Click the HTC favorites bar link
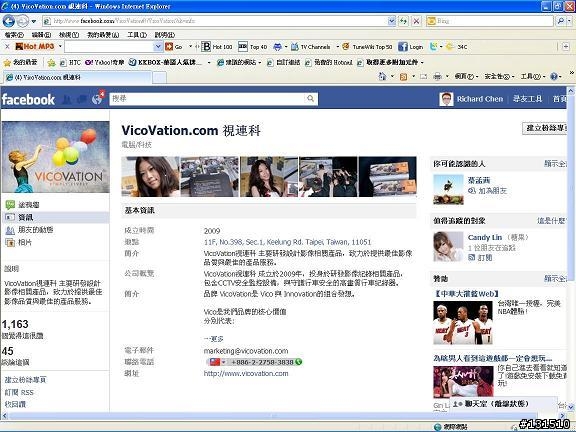The height and width of the screenshot is (432, 576). click(71, 63)
